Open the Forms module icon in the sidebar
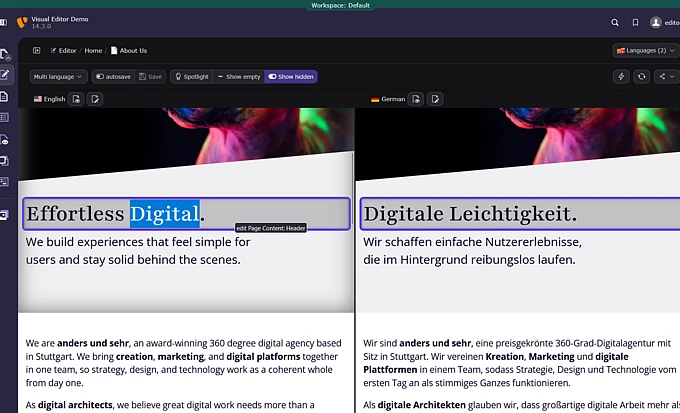Screen dimensions: 680x413 4,181
